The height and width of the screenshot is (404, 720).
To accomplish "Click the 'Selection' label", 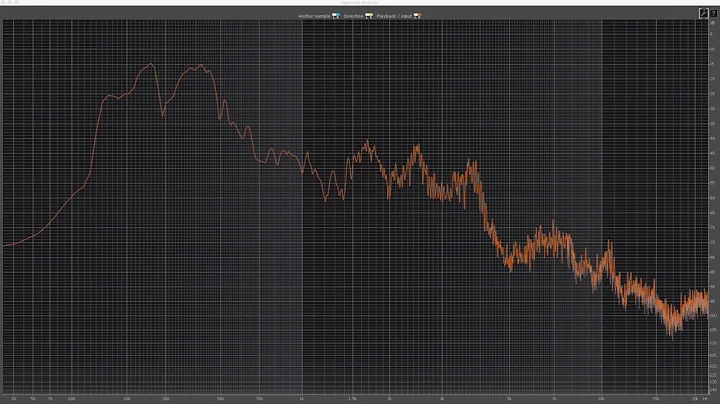I will coord(354,16).
